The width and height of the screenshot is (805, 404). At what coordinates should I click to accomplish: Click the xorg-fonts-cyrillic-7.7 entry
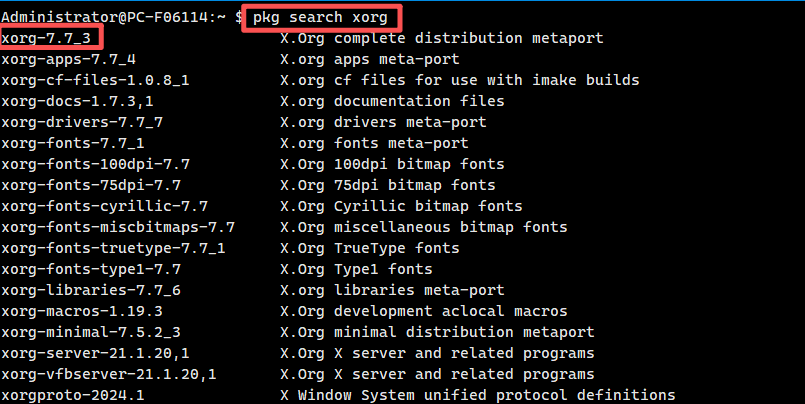tap(104, 206)
